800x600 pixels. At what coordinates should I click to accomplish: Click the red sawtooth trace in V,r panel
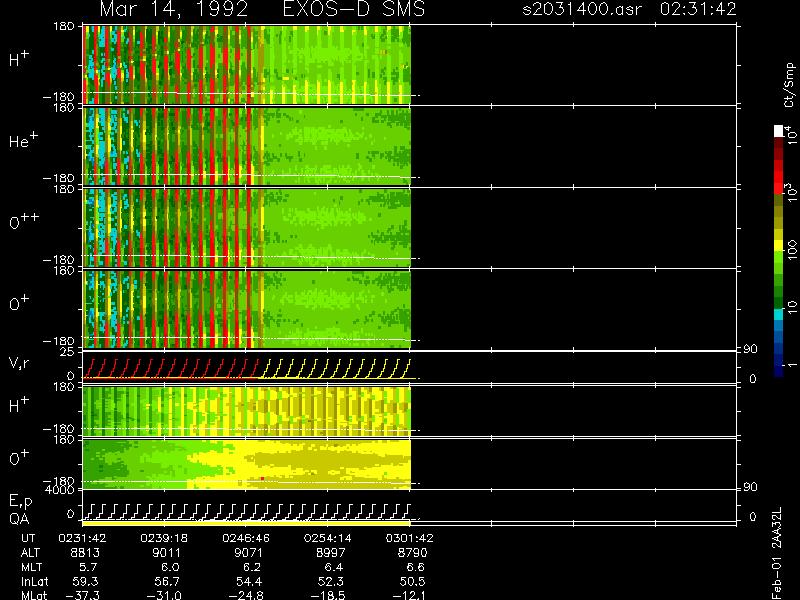[x=171, y=369]
